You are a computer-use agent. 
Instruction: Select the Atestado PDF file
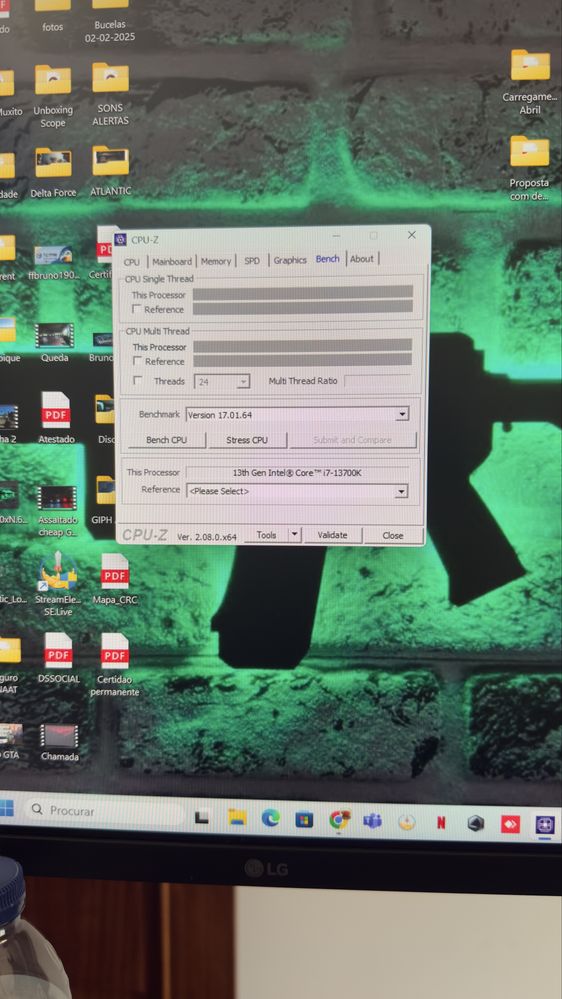pyautogui.click(x=56, y=417)
